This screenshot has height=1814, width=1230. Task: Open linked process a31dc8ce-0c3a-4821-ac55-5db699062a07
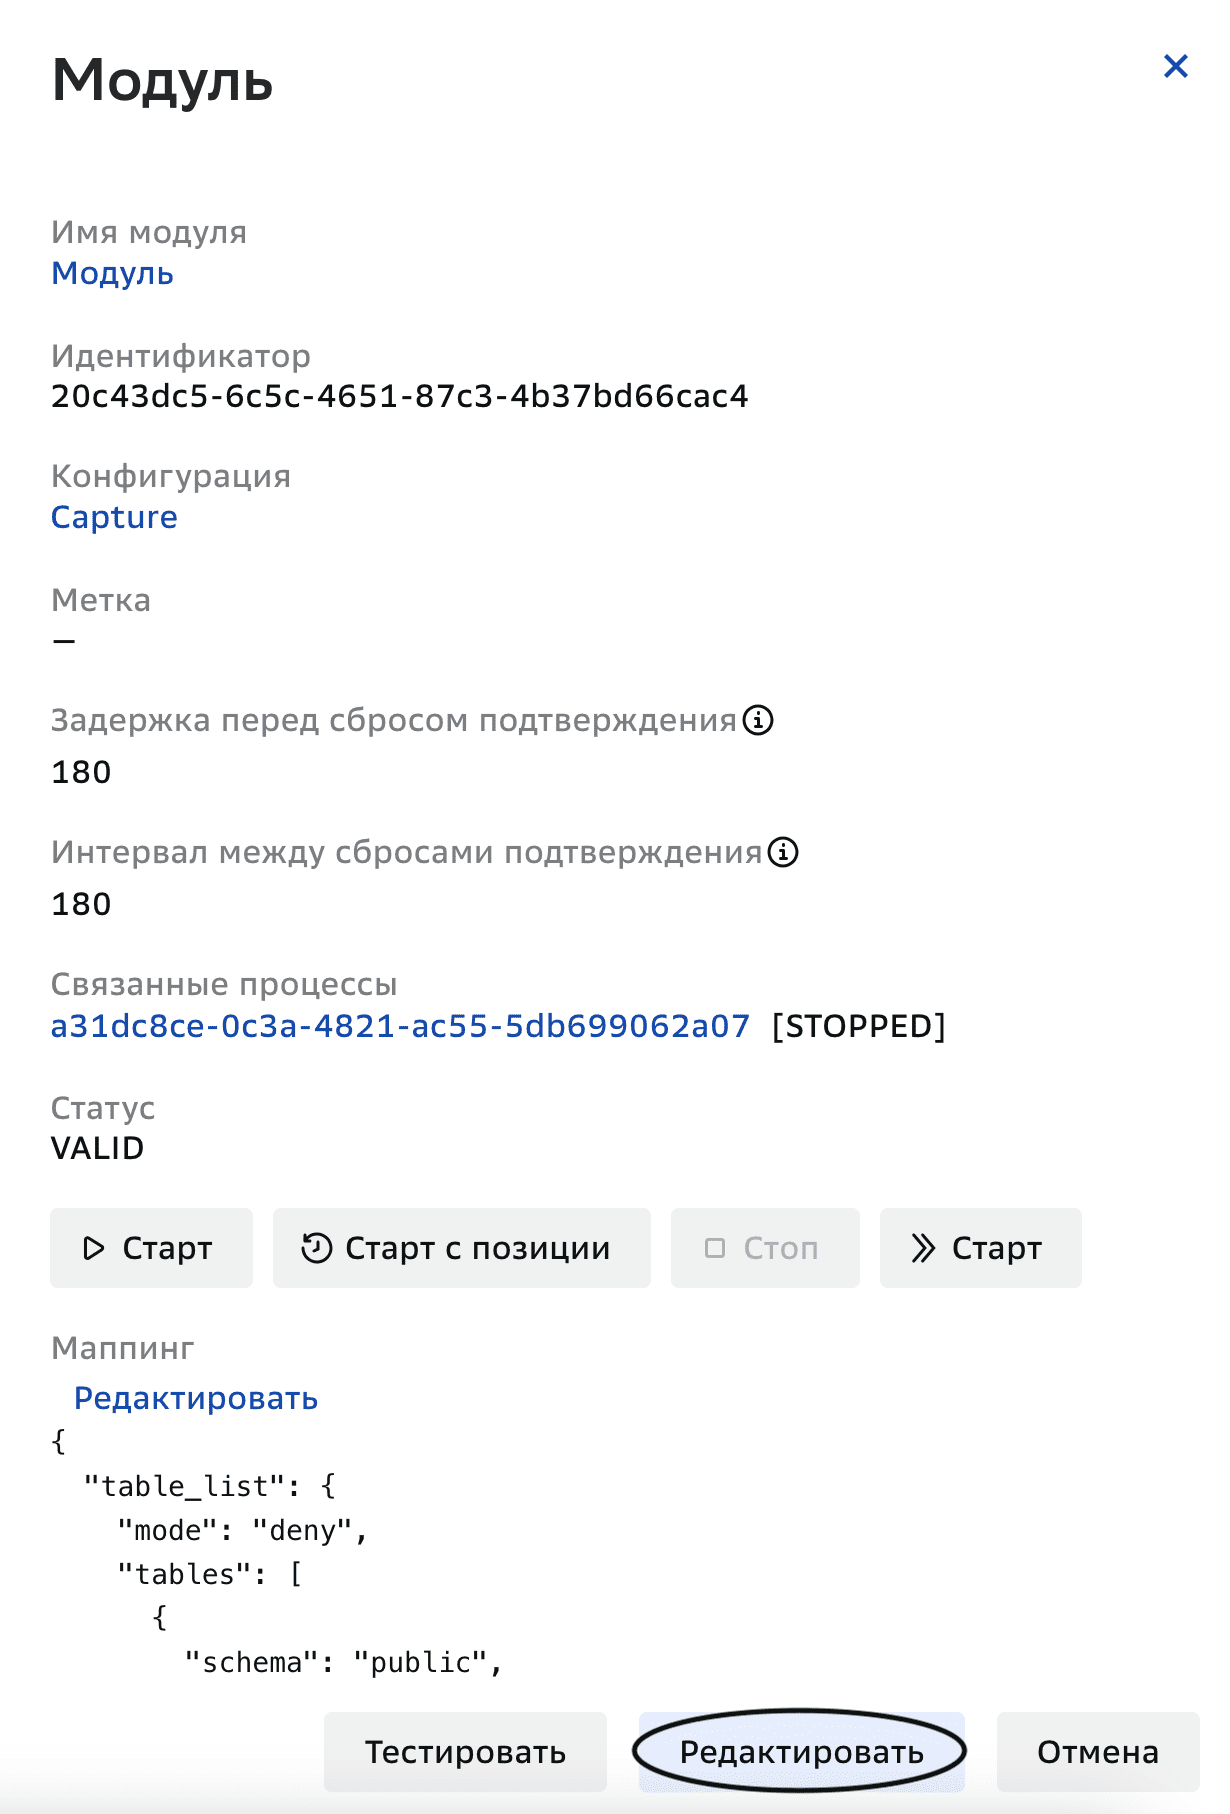tap(400, 1025)
